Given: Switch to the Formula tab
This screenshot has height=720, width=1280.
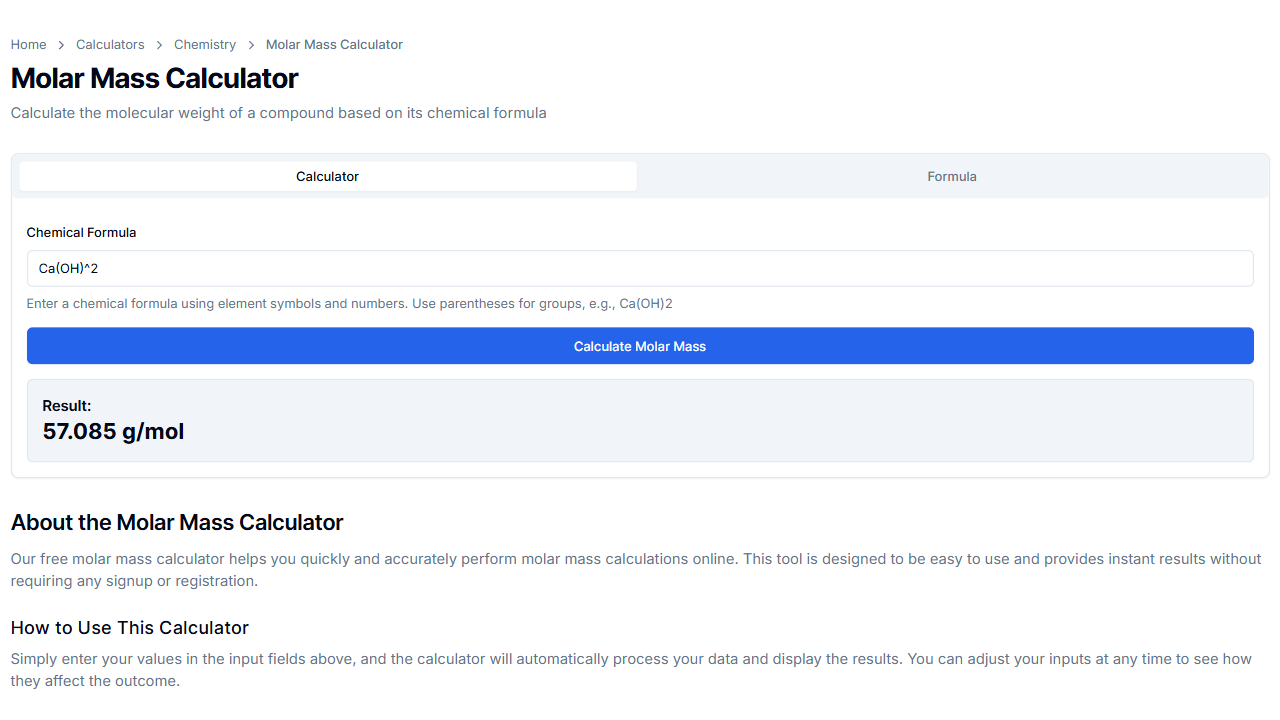Looking at the screenshot, I should 951,177.
